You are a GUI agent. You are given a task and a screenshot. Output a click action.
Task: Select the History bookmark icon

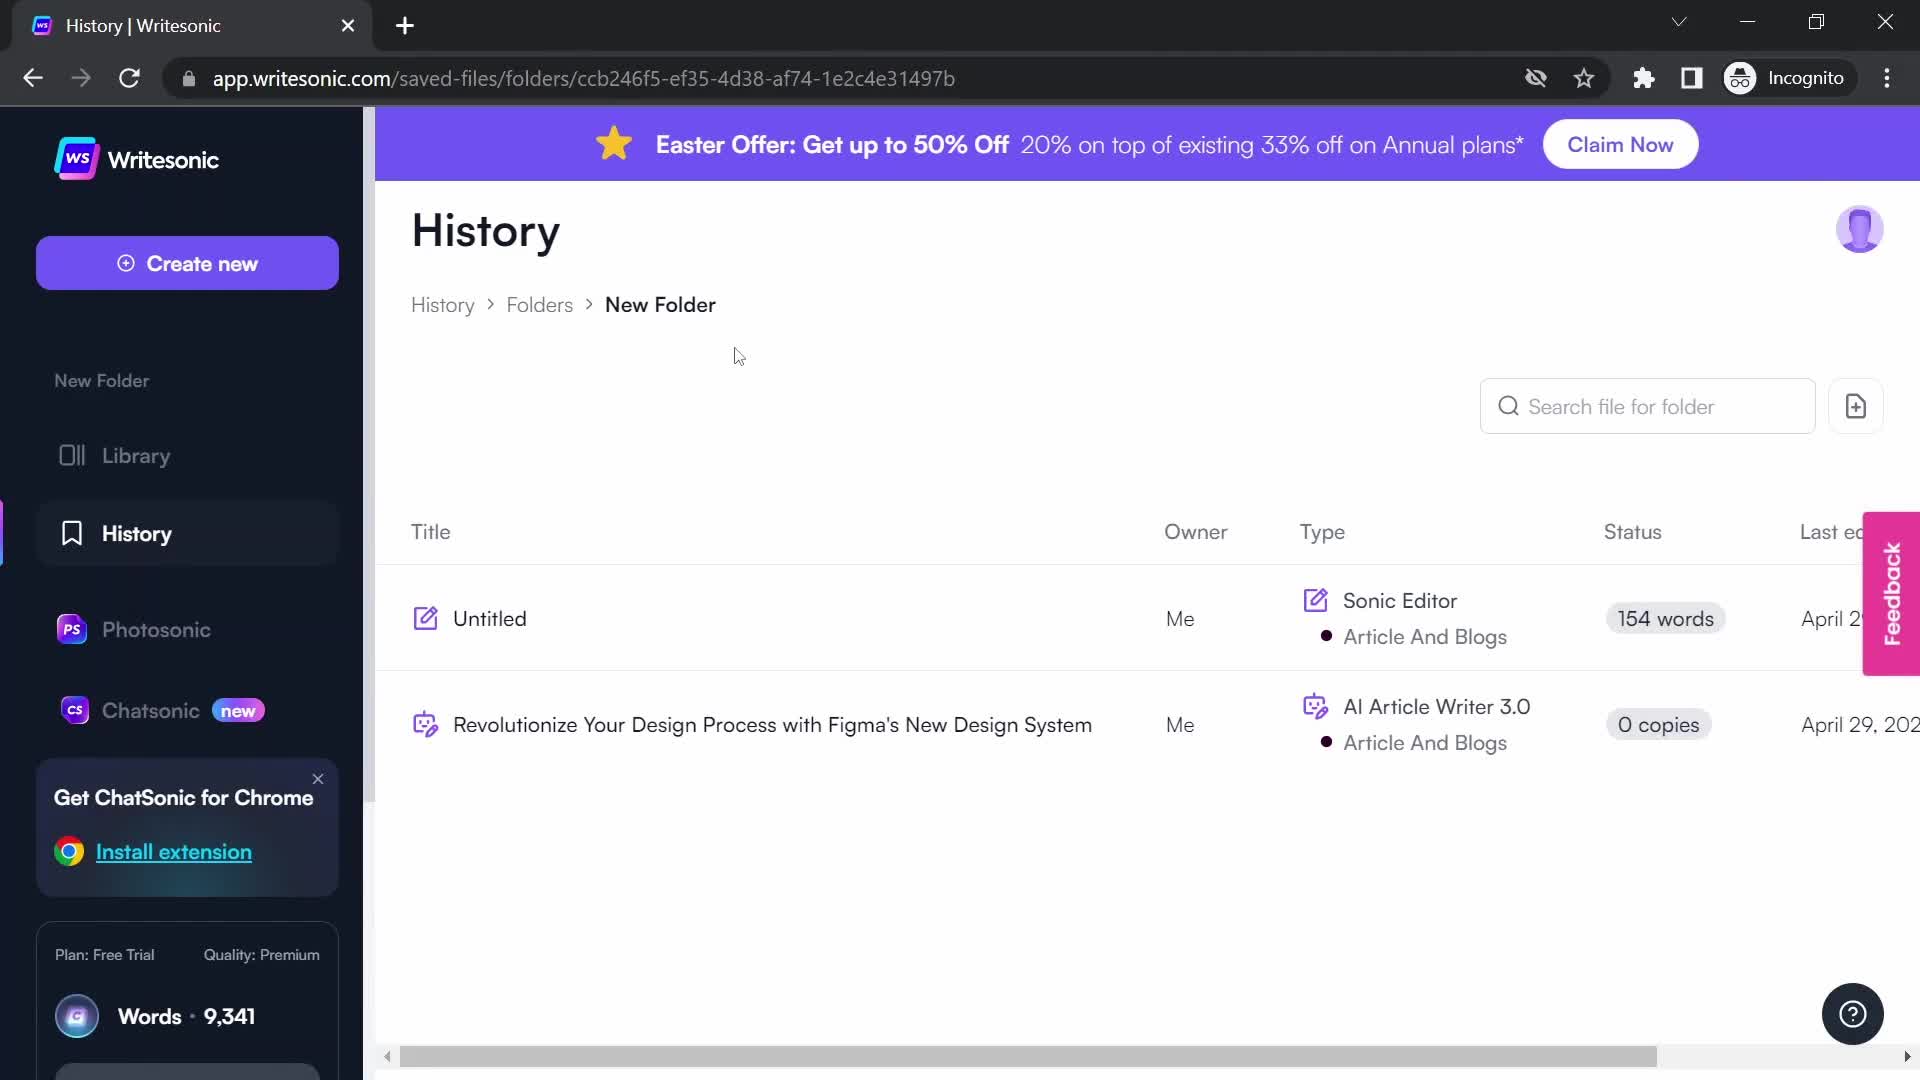point(71,533)
